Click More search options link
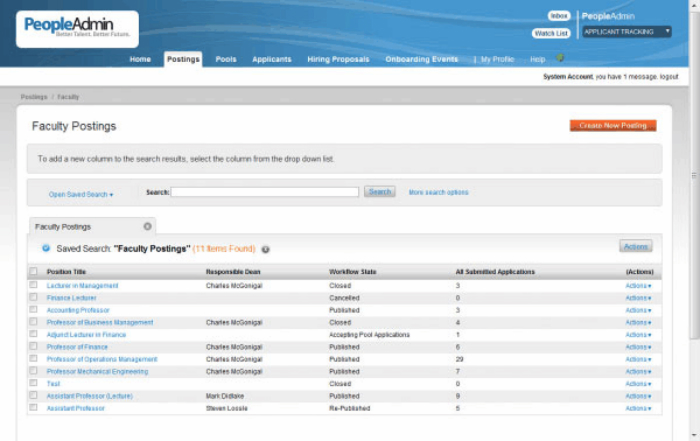 click(x=438, y=192)
